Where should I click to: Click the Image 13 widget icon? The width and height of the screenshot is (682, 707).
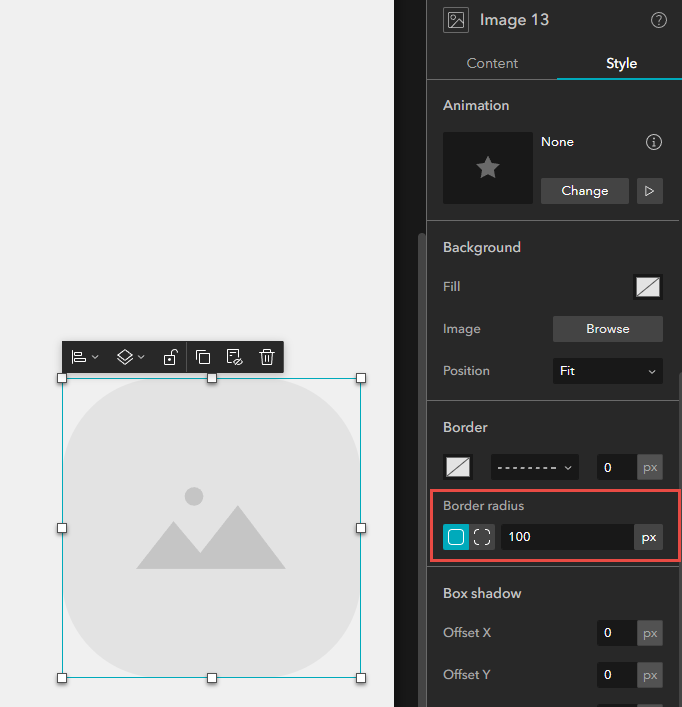pos(456,20)
